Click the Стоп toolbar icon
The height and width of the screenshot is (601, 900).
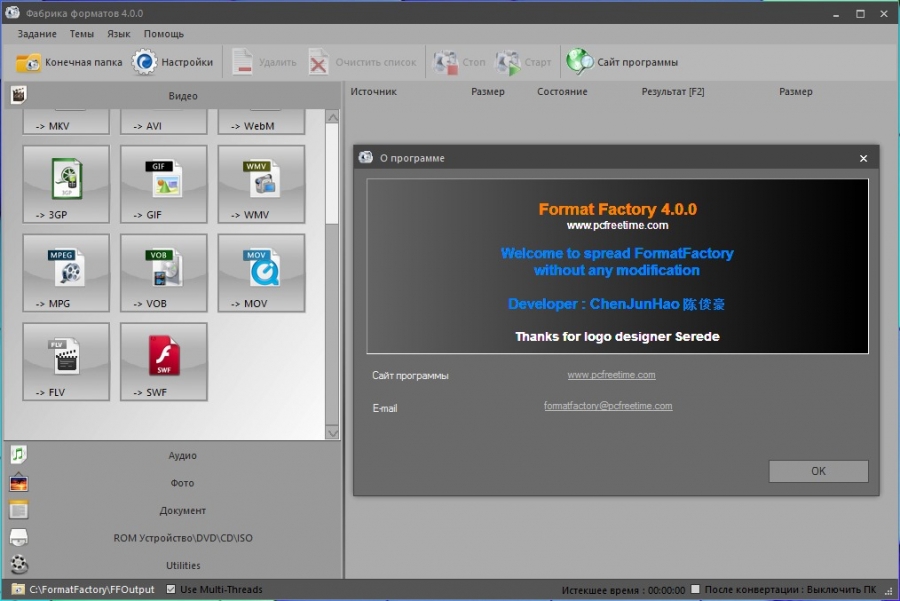(x=445, y=62)
